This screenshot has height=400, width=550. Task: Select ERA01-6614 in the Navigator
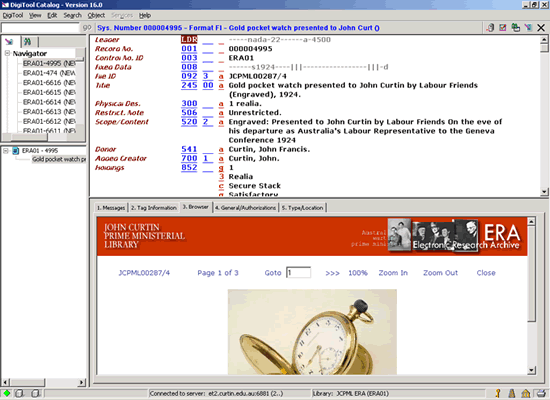(49, 102)
